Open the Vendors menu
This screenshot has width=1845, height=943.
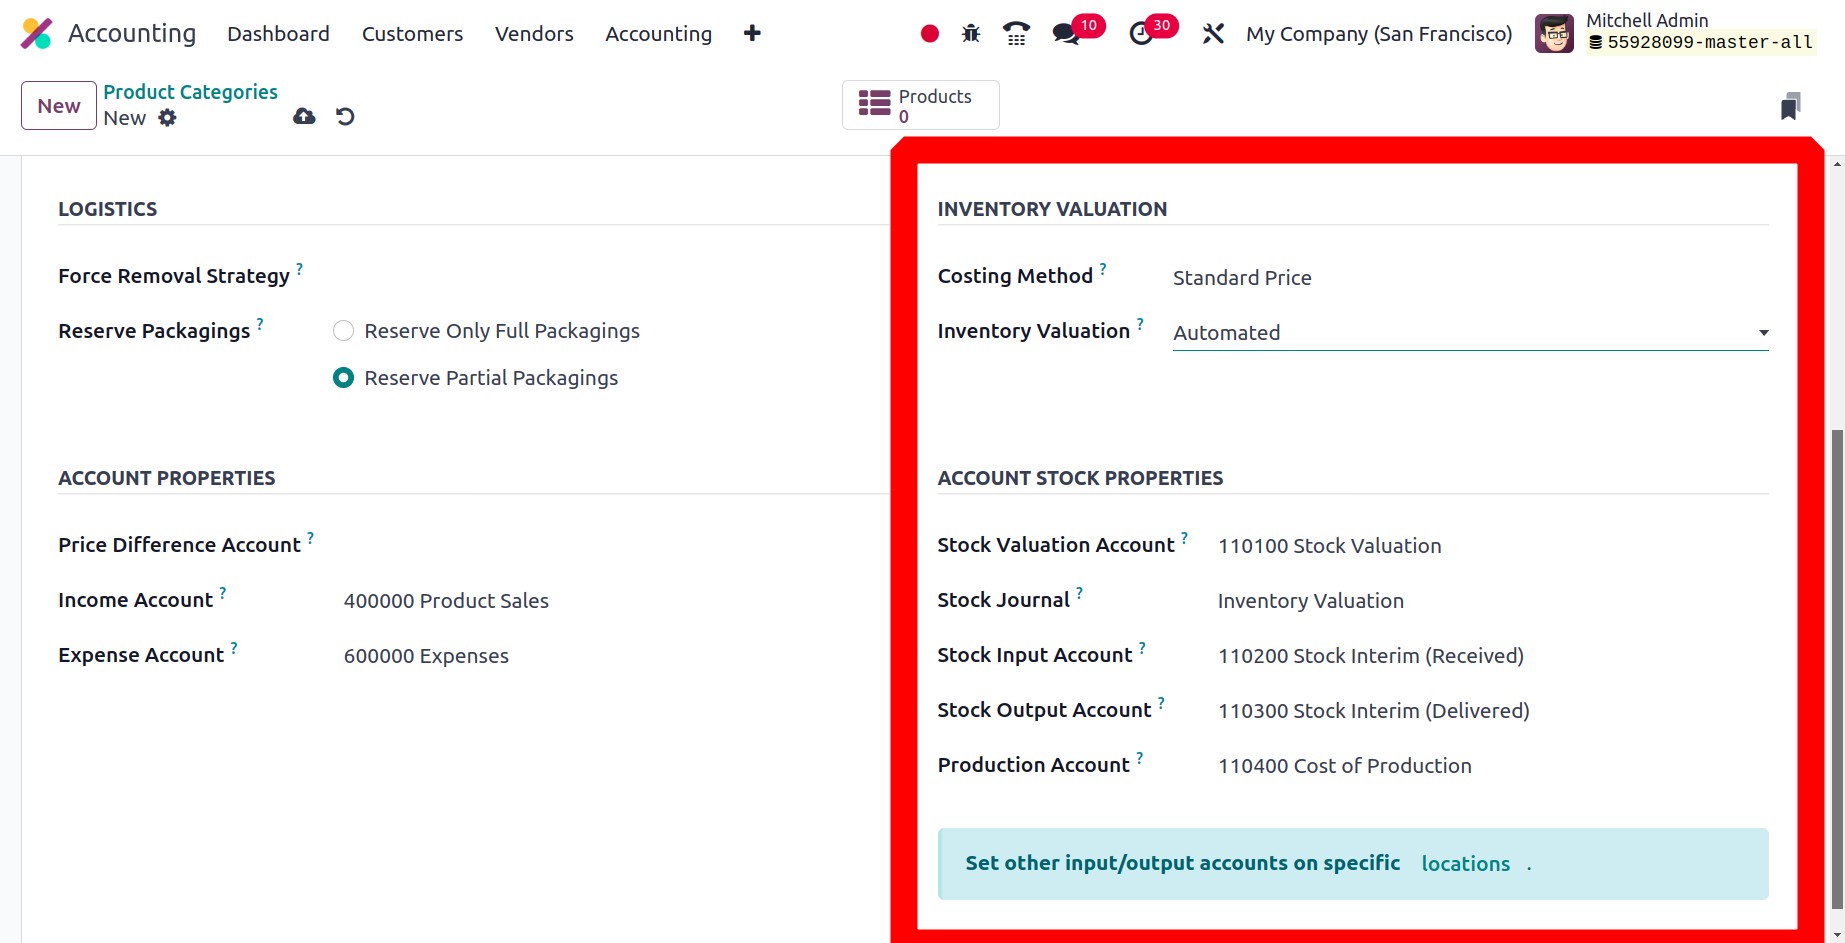(534, 34)
